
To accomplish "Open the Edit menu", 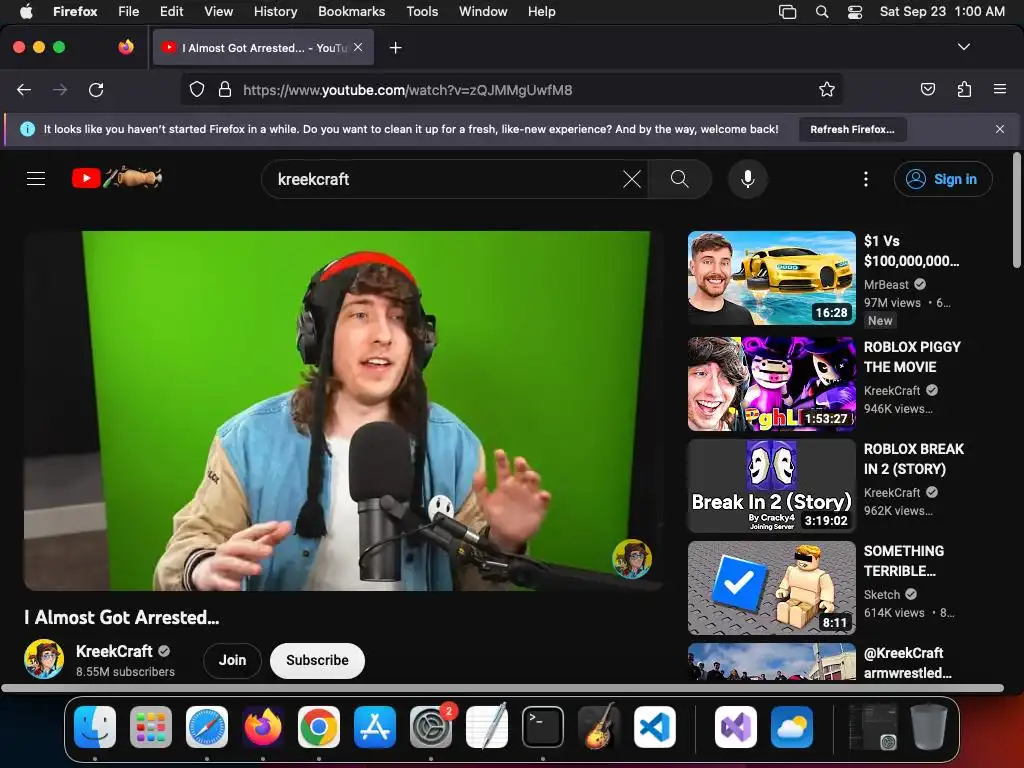I will tap(171, 11).
